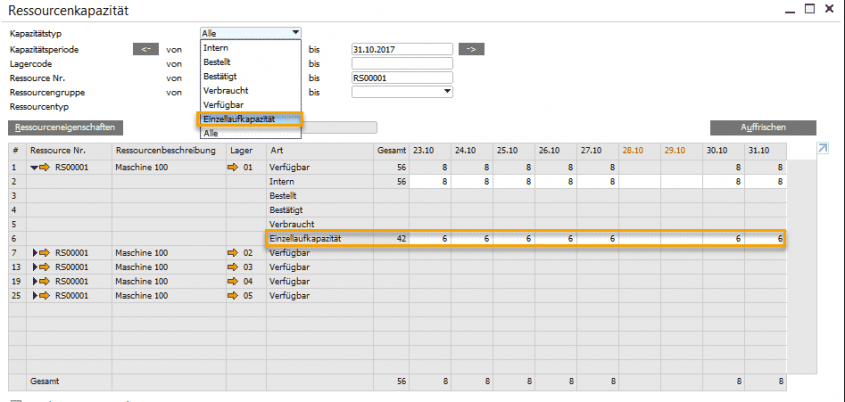The height and width of the screenshot is (402, 845).
Task: Maximize the Ressourcenkapazität window
Action: [x=809, y=9]
